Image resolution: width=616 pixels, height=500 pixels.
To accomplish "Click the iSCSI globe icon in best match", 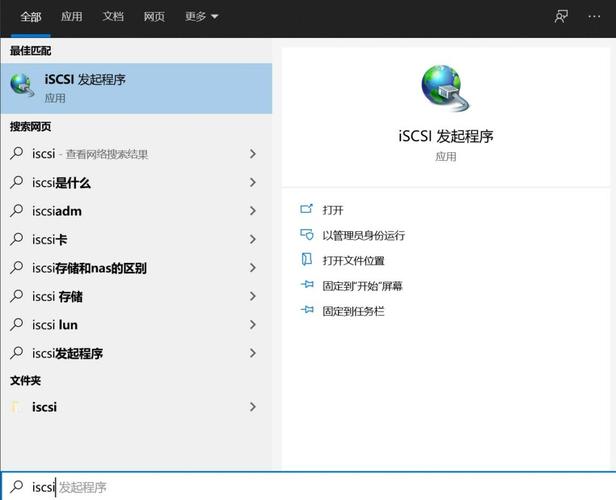I will (x=22, y=86).
